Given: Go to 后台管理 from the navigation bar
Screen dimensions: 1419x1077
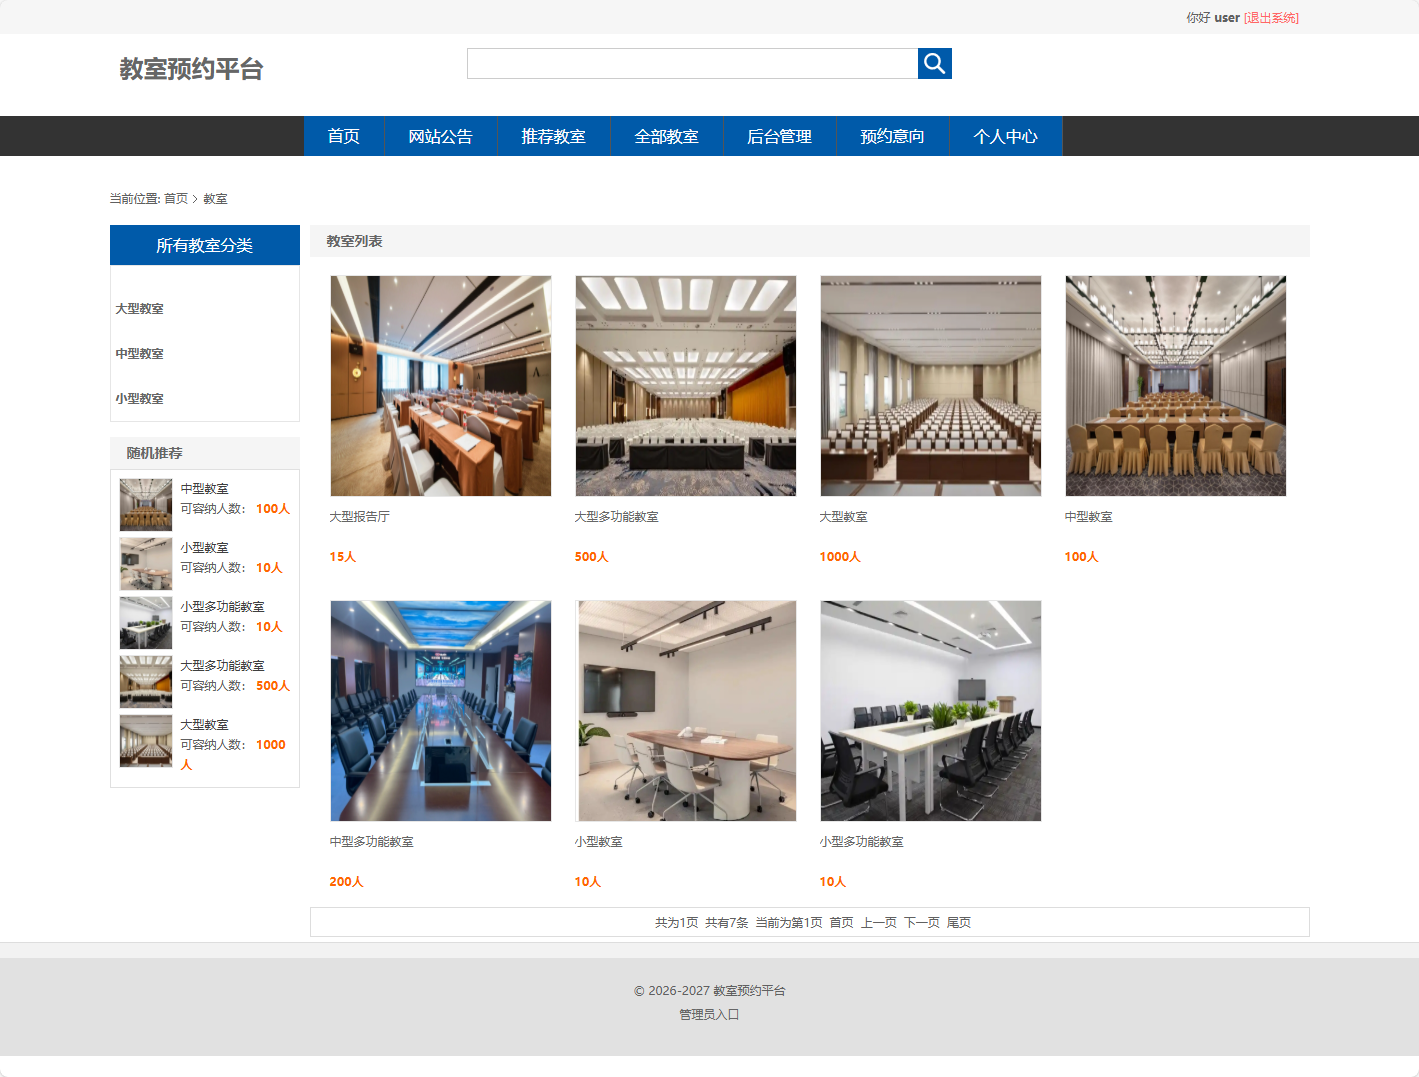Looking at the screenshot, I should [779, 136].
